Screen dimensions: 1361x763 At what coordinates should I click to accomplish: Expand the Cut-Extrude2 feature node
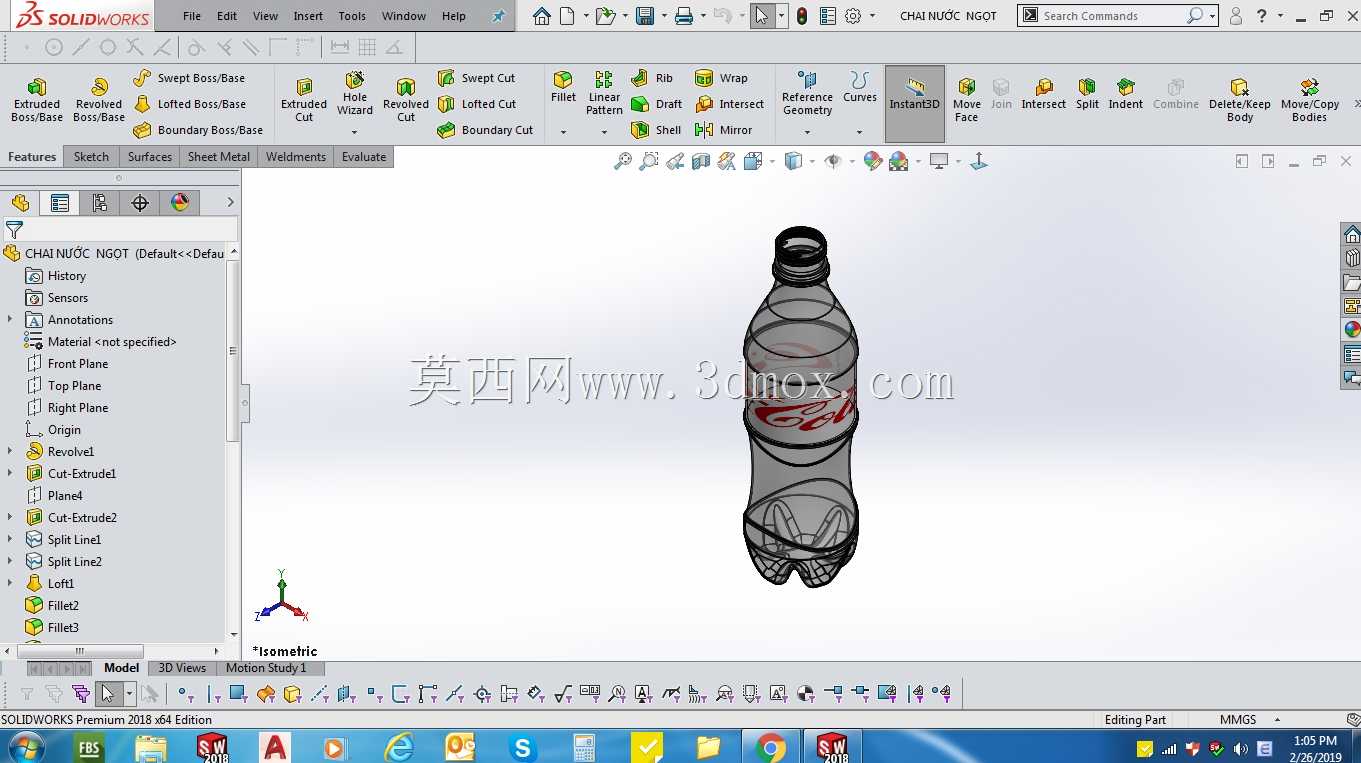pos(10,518)
